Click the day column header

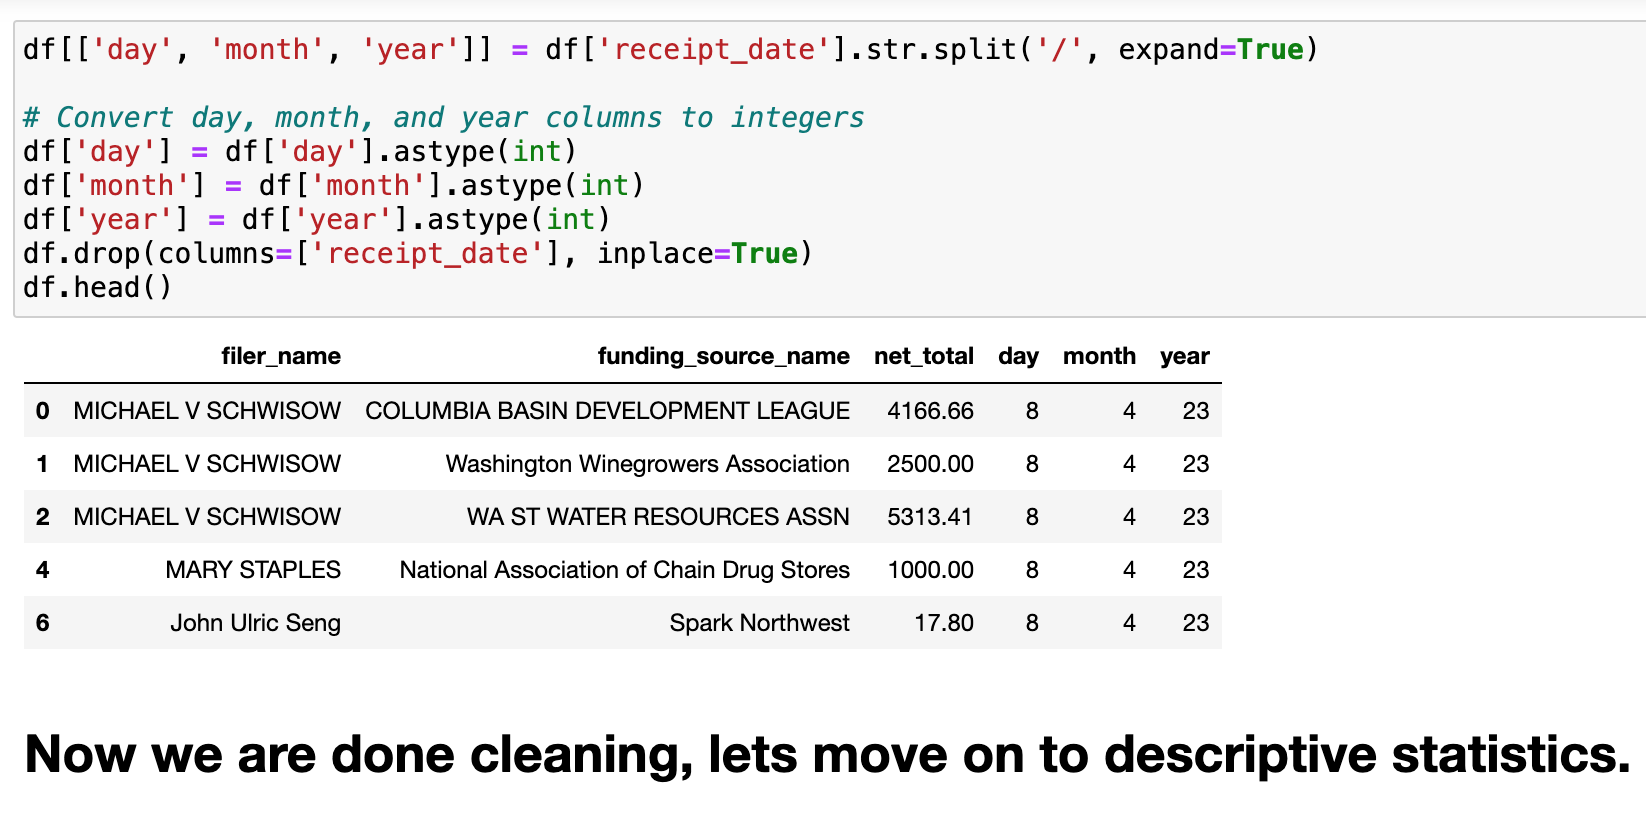point(1018,357)
